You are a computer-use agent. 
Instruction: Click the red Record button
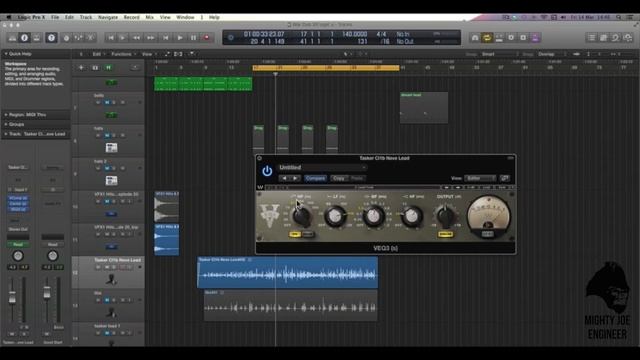[207, 38]
